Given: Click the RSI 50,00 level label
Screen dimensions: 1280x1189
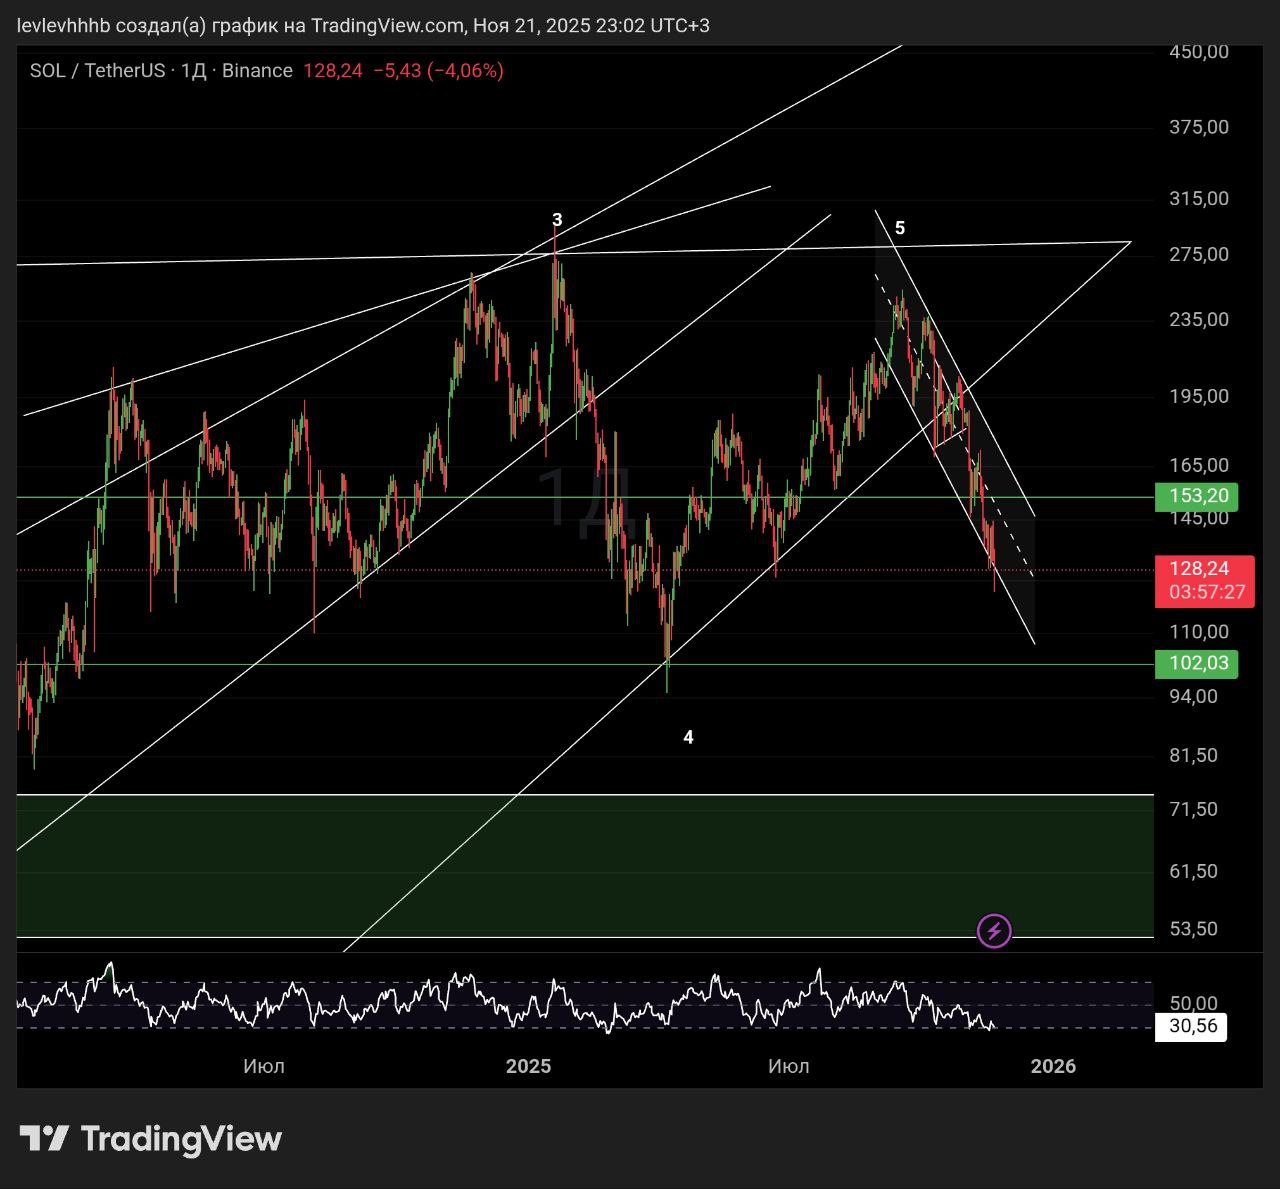Looking at the screenshot, I should click(1193, 1003).
